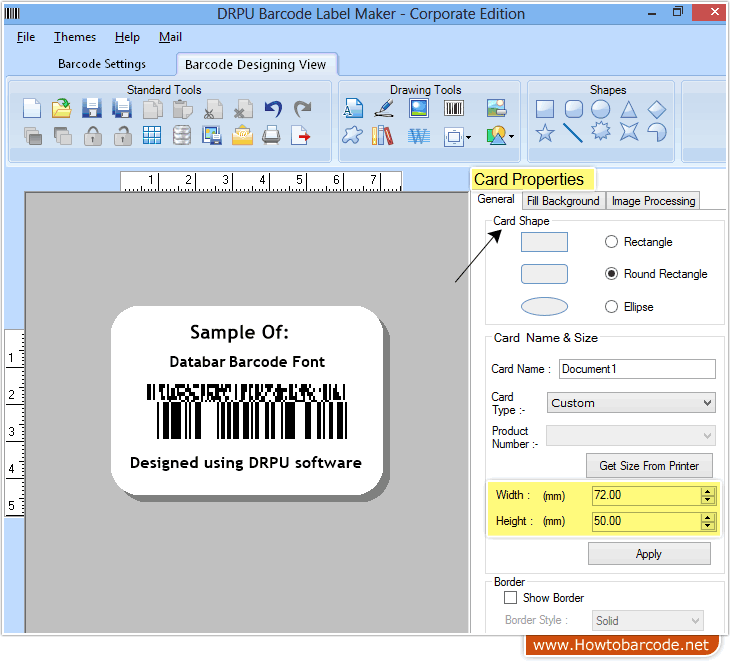
Task: Toggle the grid icon in Standard Tools
Action: tap(152, 135)
